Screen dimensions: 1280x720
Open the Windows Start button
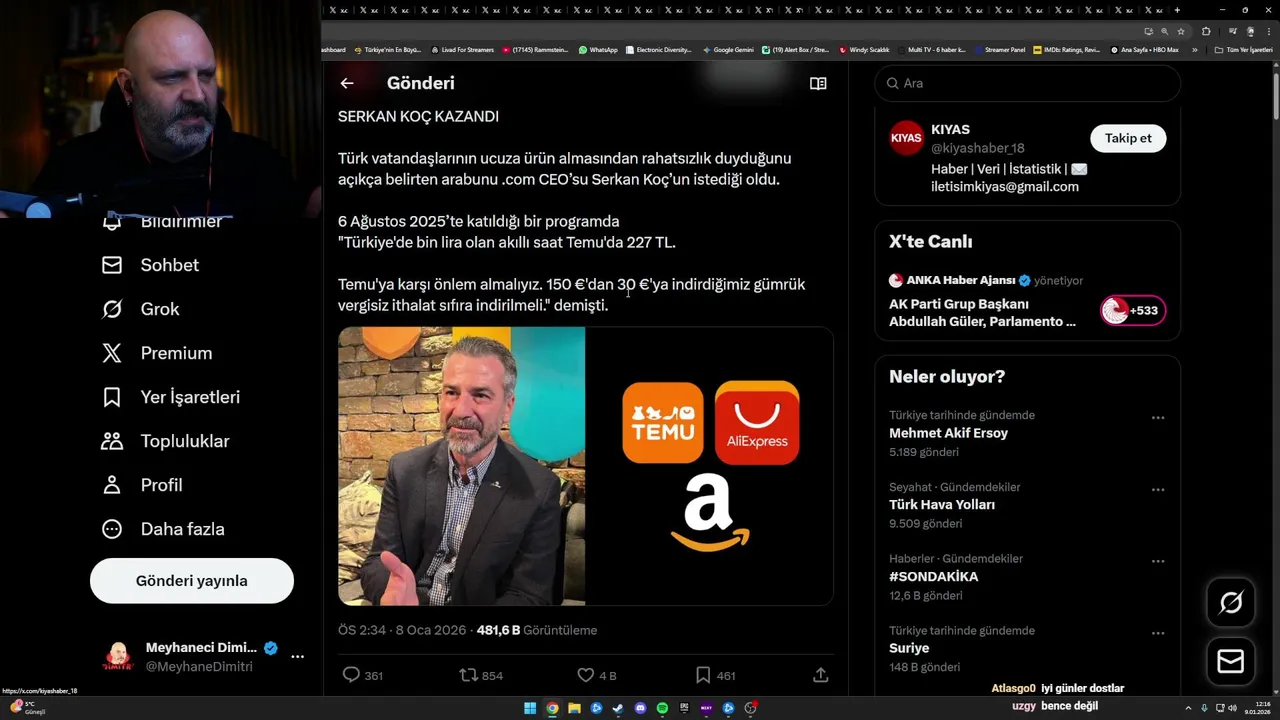530,708
